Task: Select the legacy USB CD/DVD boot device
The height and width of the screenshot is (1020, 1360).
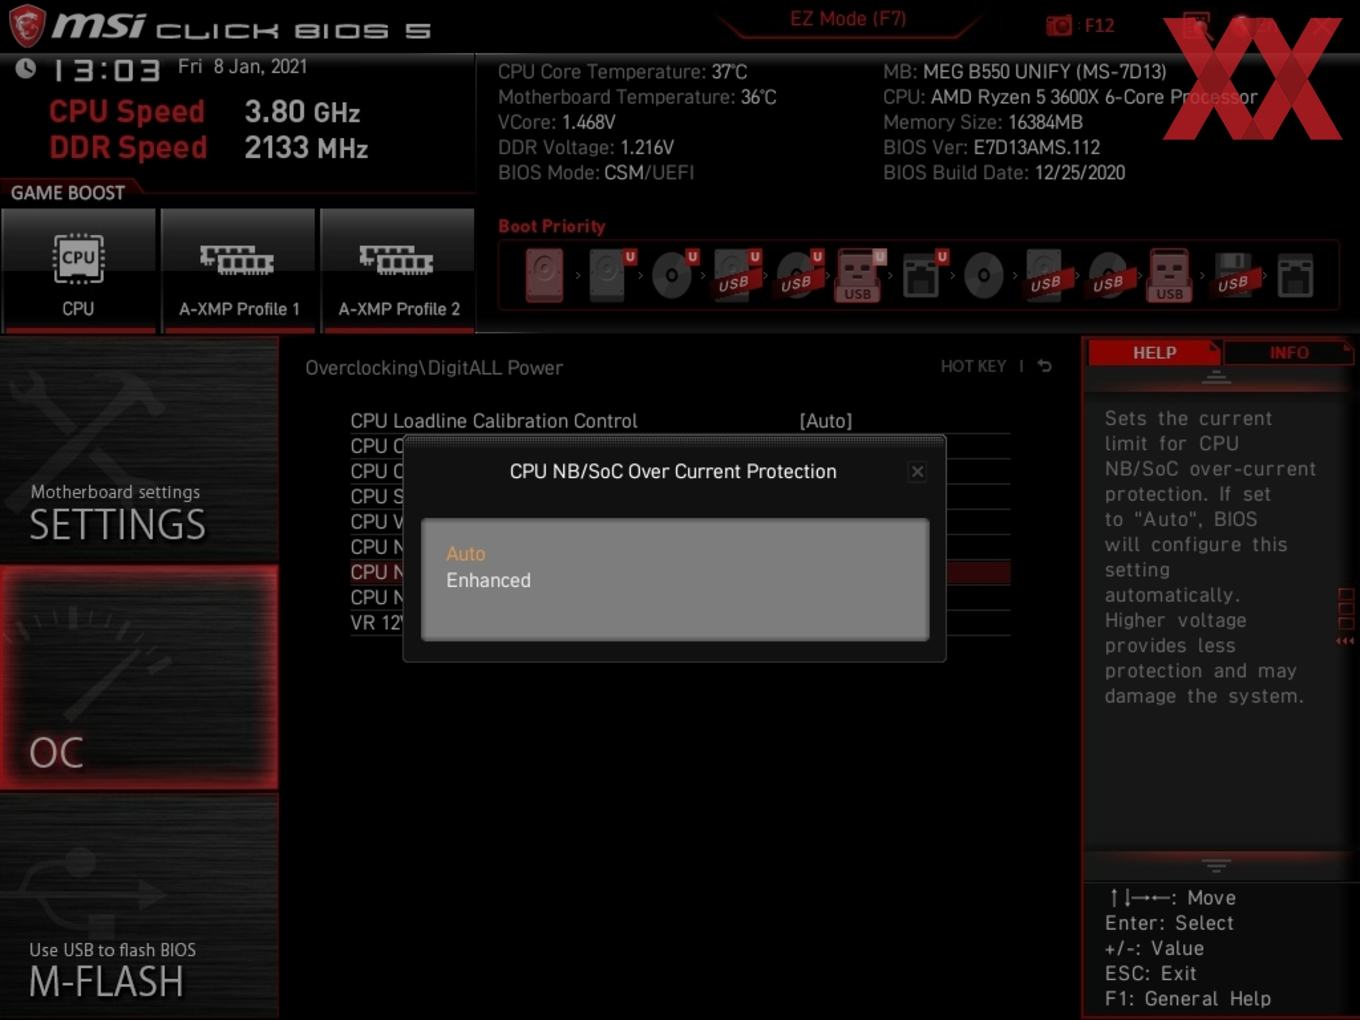Action: 1108,275
